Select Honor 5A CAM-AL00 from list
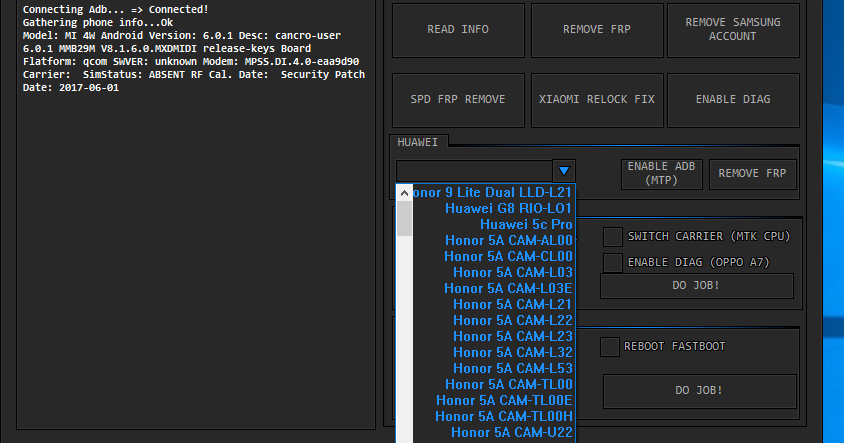844x443 pixels. click(x=494, y=241)
